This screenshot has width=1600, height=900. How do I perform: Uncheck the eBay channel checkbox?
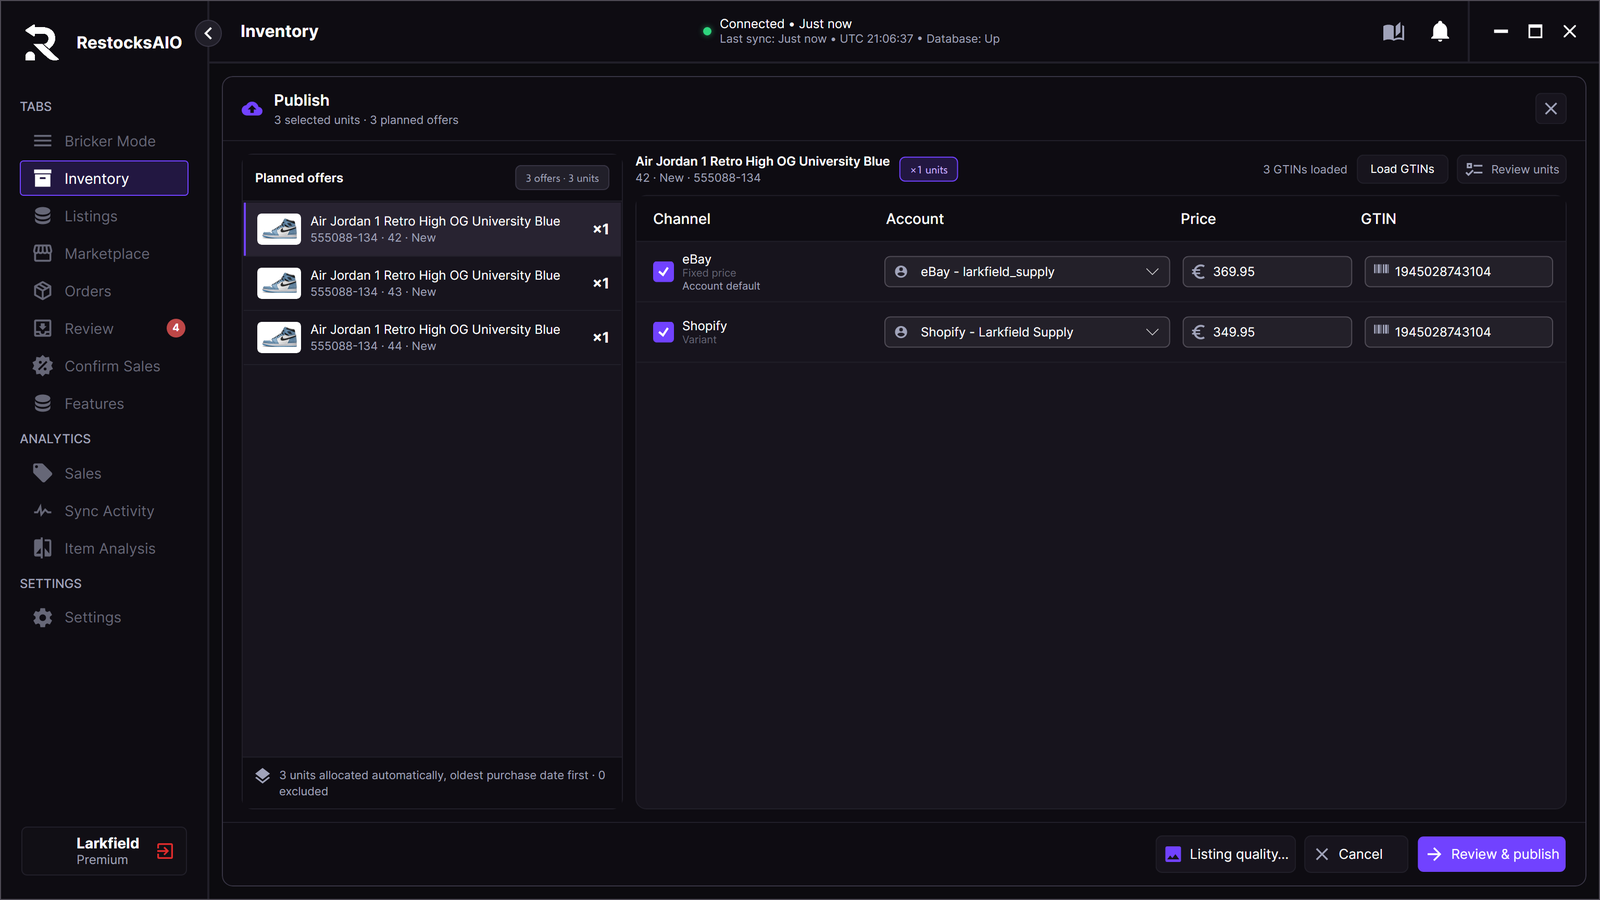click(663, 272)
